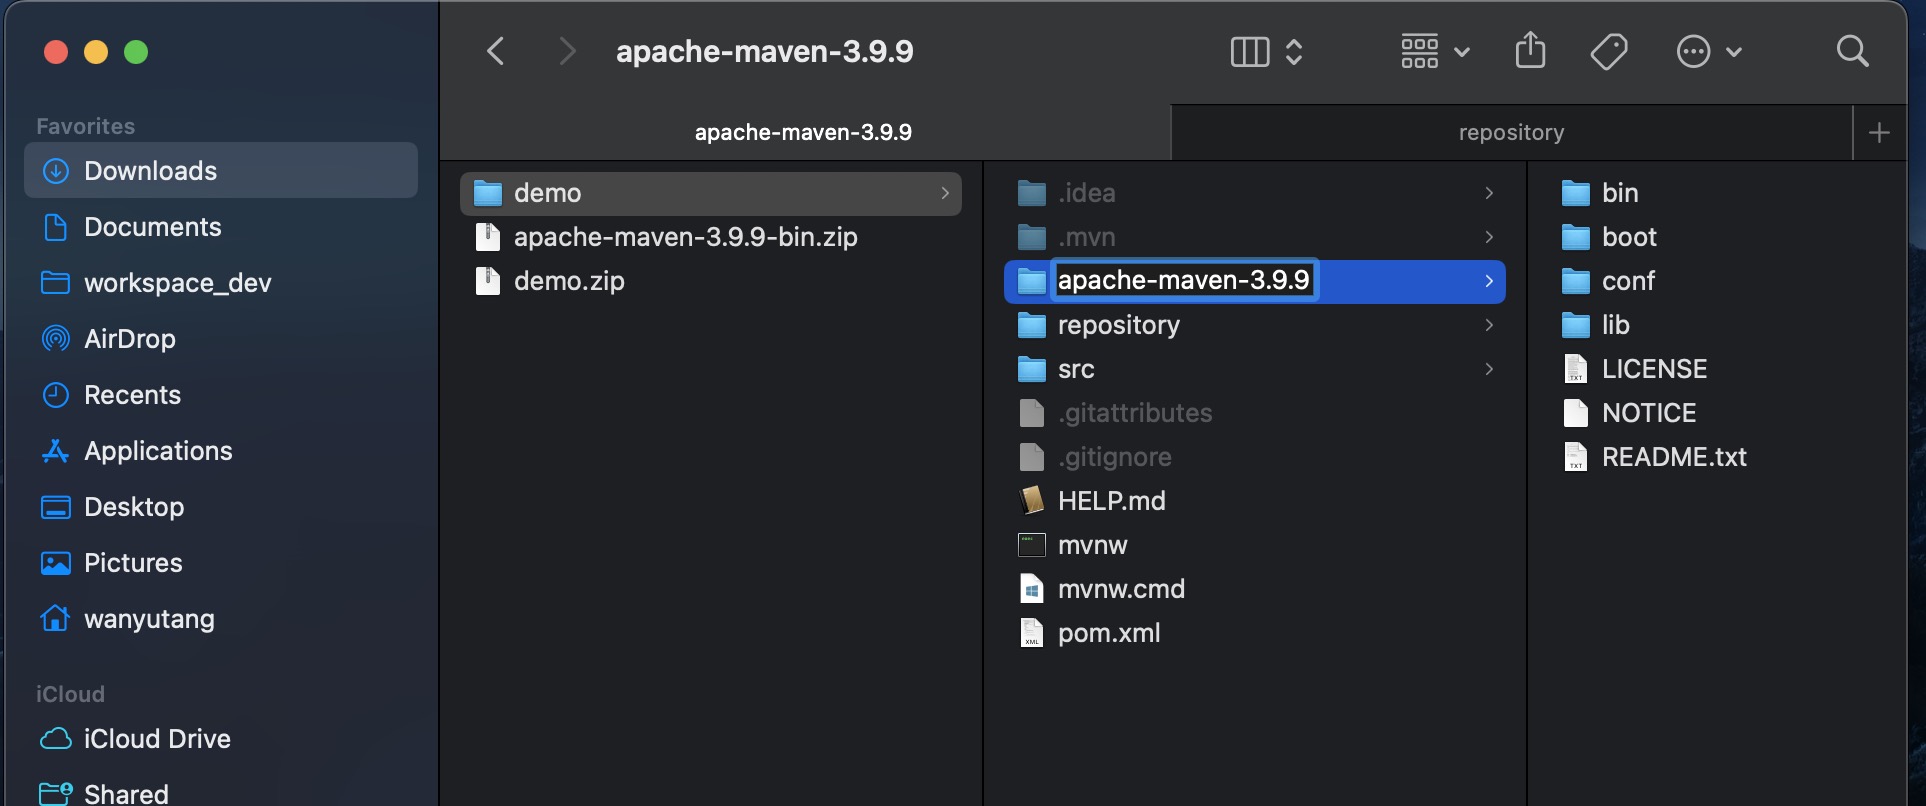Open the ellipsis action menu

tap(1708, 51)
